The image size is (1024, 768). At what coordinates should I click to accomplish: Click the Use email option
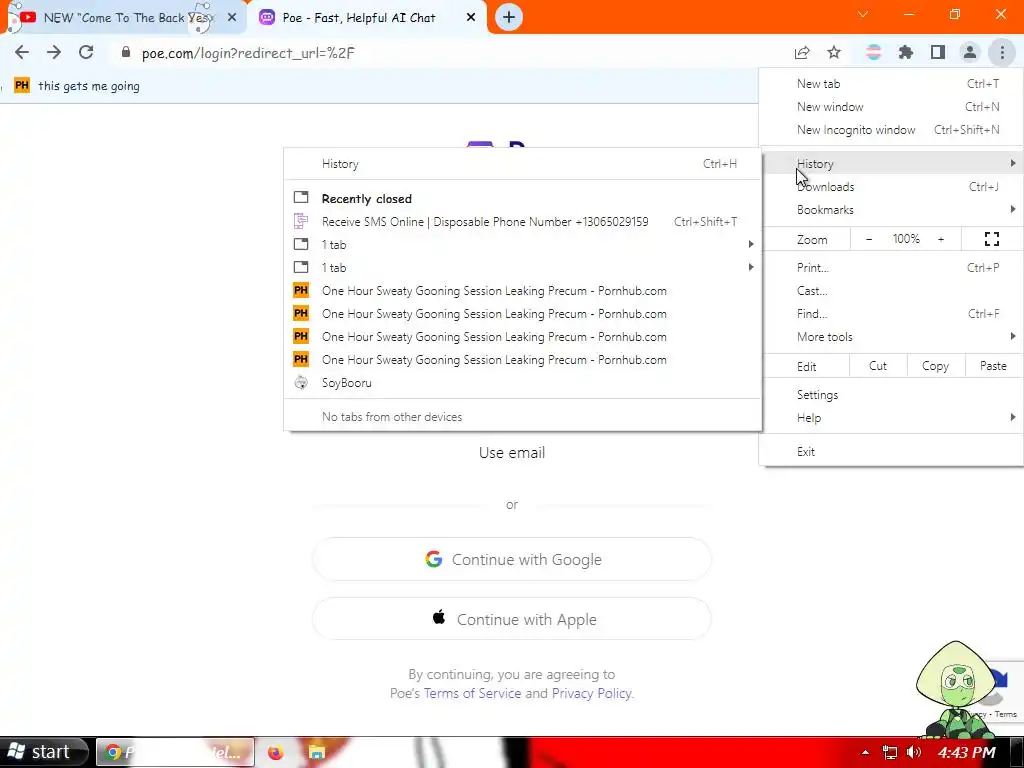coord(511,453)
